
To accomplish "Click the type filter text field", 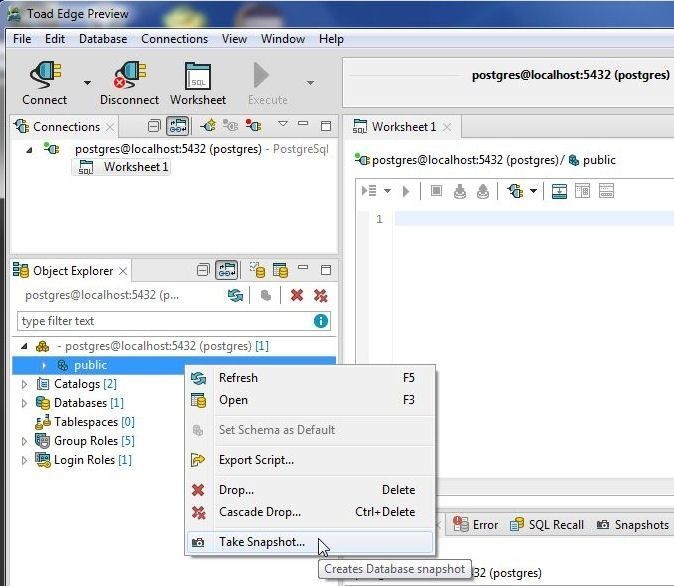I will click(x=174, y=321).
